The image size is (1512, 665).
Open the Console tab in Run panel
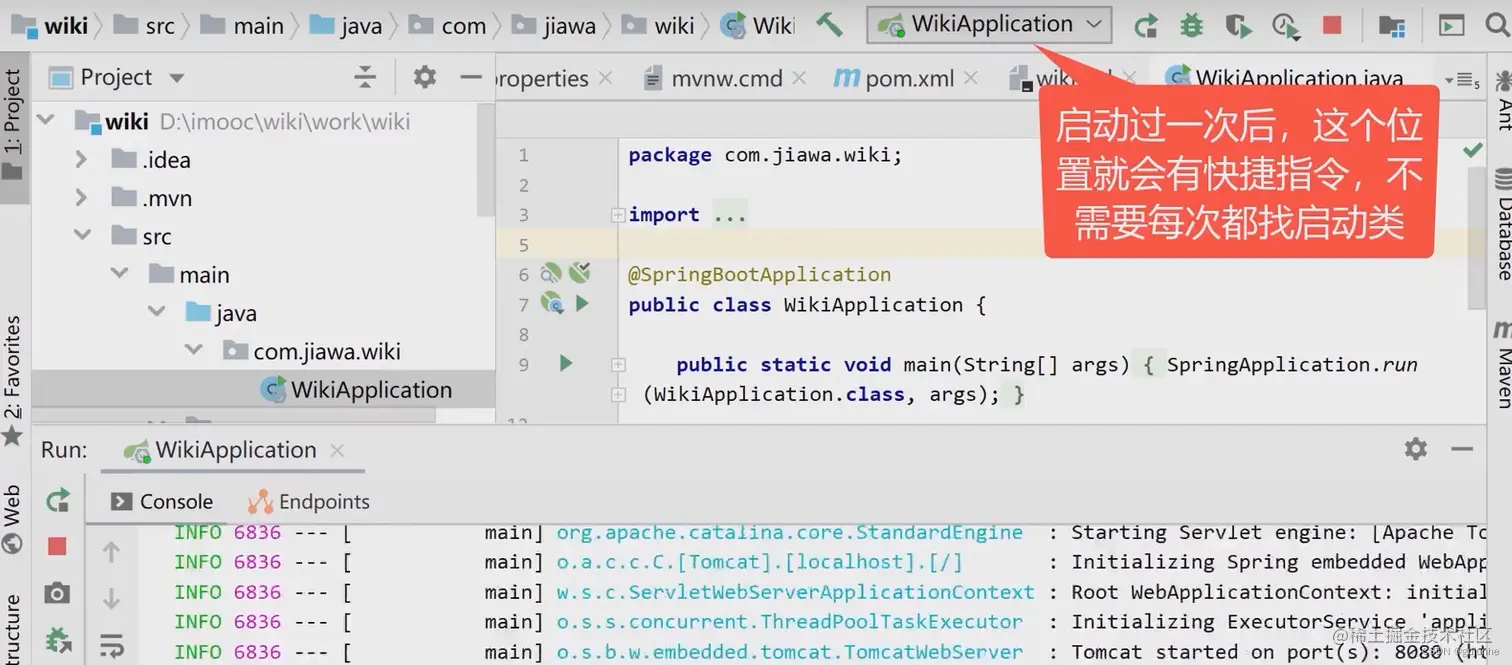coord(162,501)
